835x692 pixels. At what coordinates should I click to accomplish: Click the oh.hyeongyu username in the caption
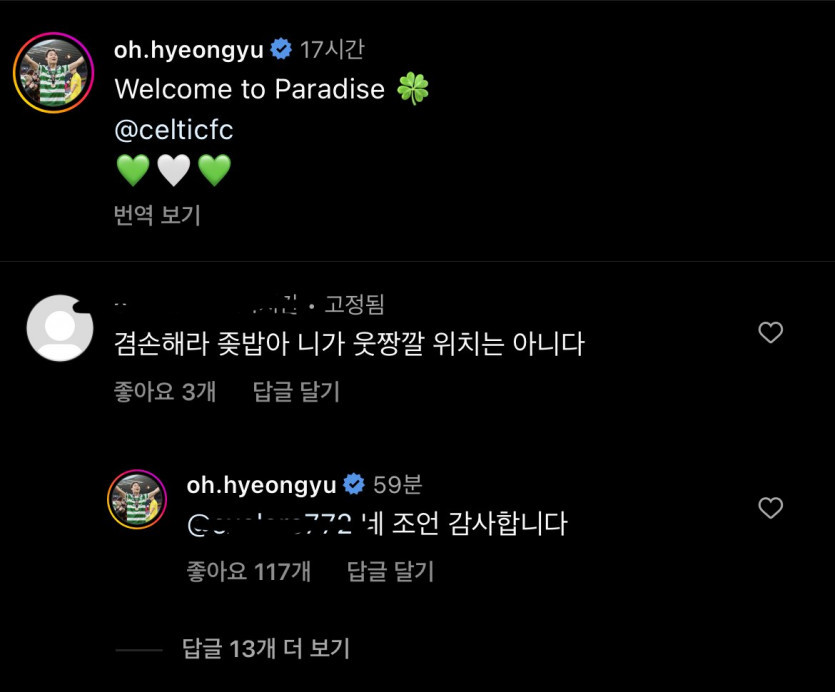coord(190,48)
